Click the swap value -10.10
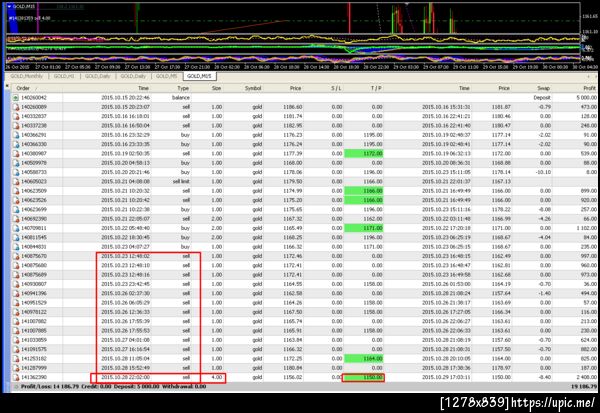Viewport: 600px width, 413px height. click(543, 172)
